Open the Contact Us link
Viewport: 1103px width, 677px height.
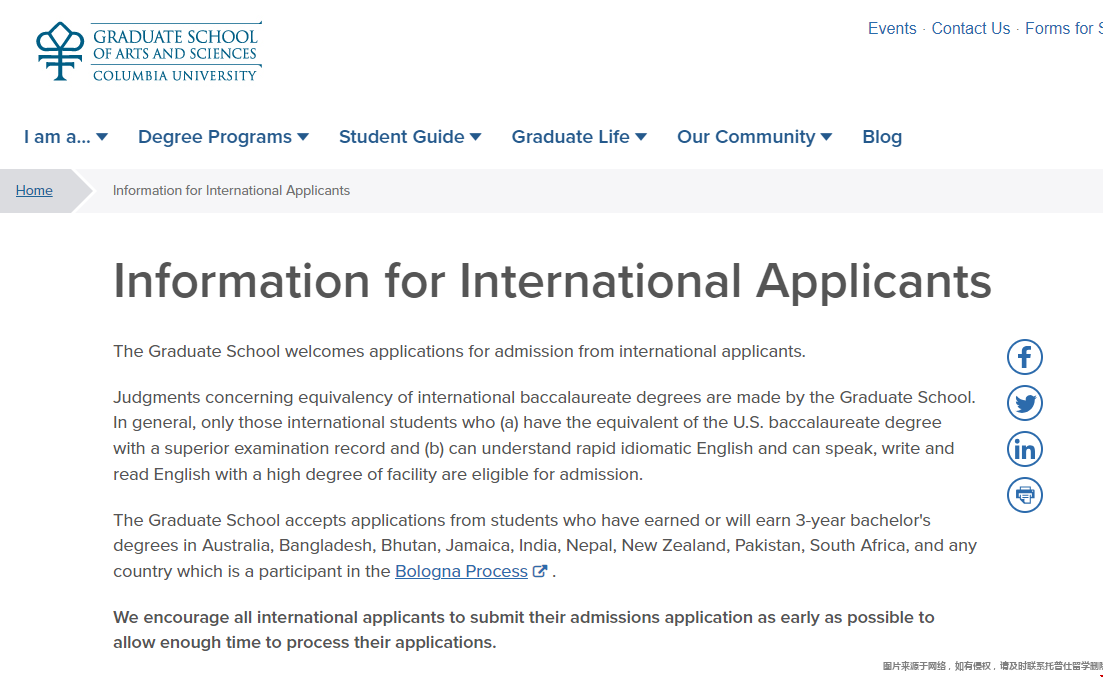[971, 29]
